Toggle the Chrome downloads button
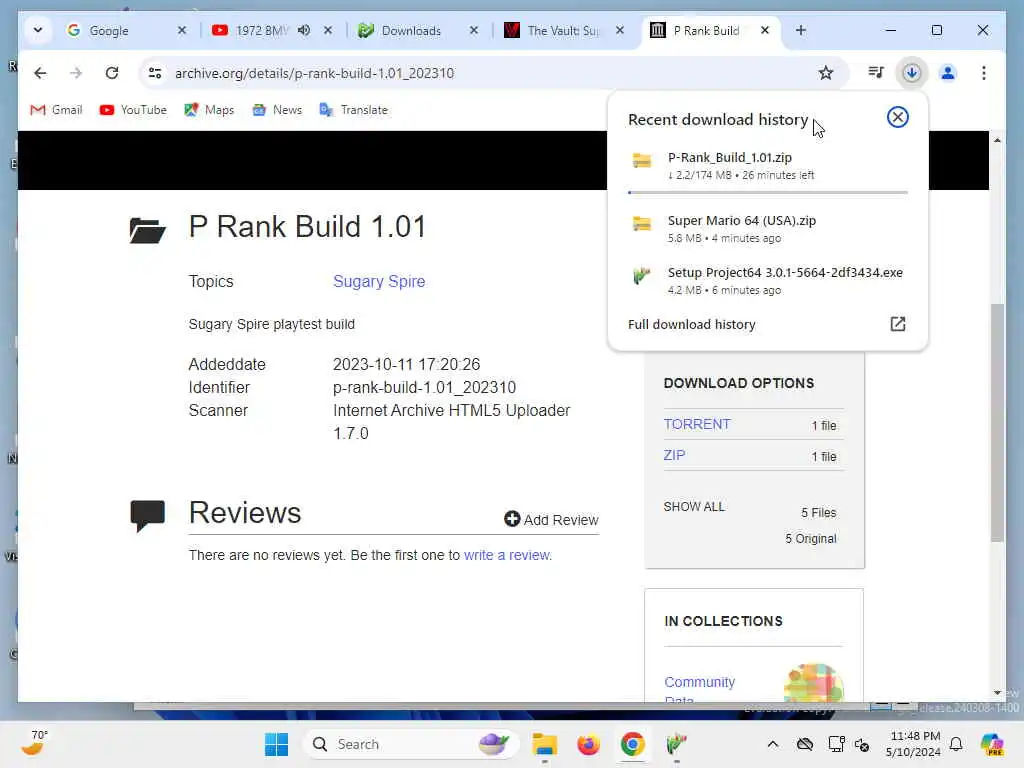Screen dimensions: 1024x768 tap(912, 72)
